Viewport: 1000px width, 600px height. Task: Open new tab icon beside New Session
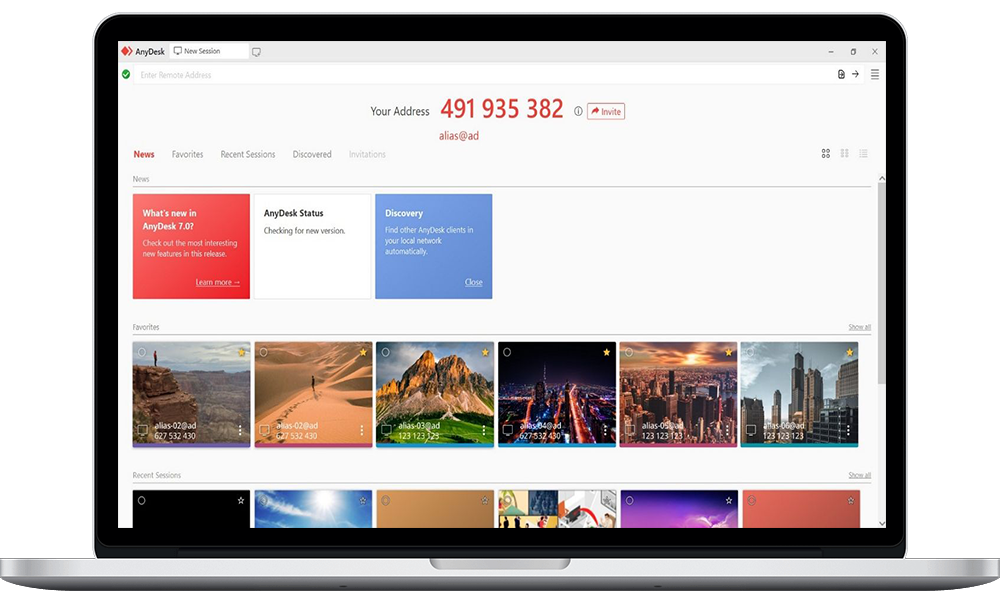[x=256, y=51]
